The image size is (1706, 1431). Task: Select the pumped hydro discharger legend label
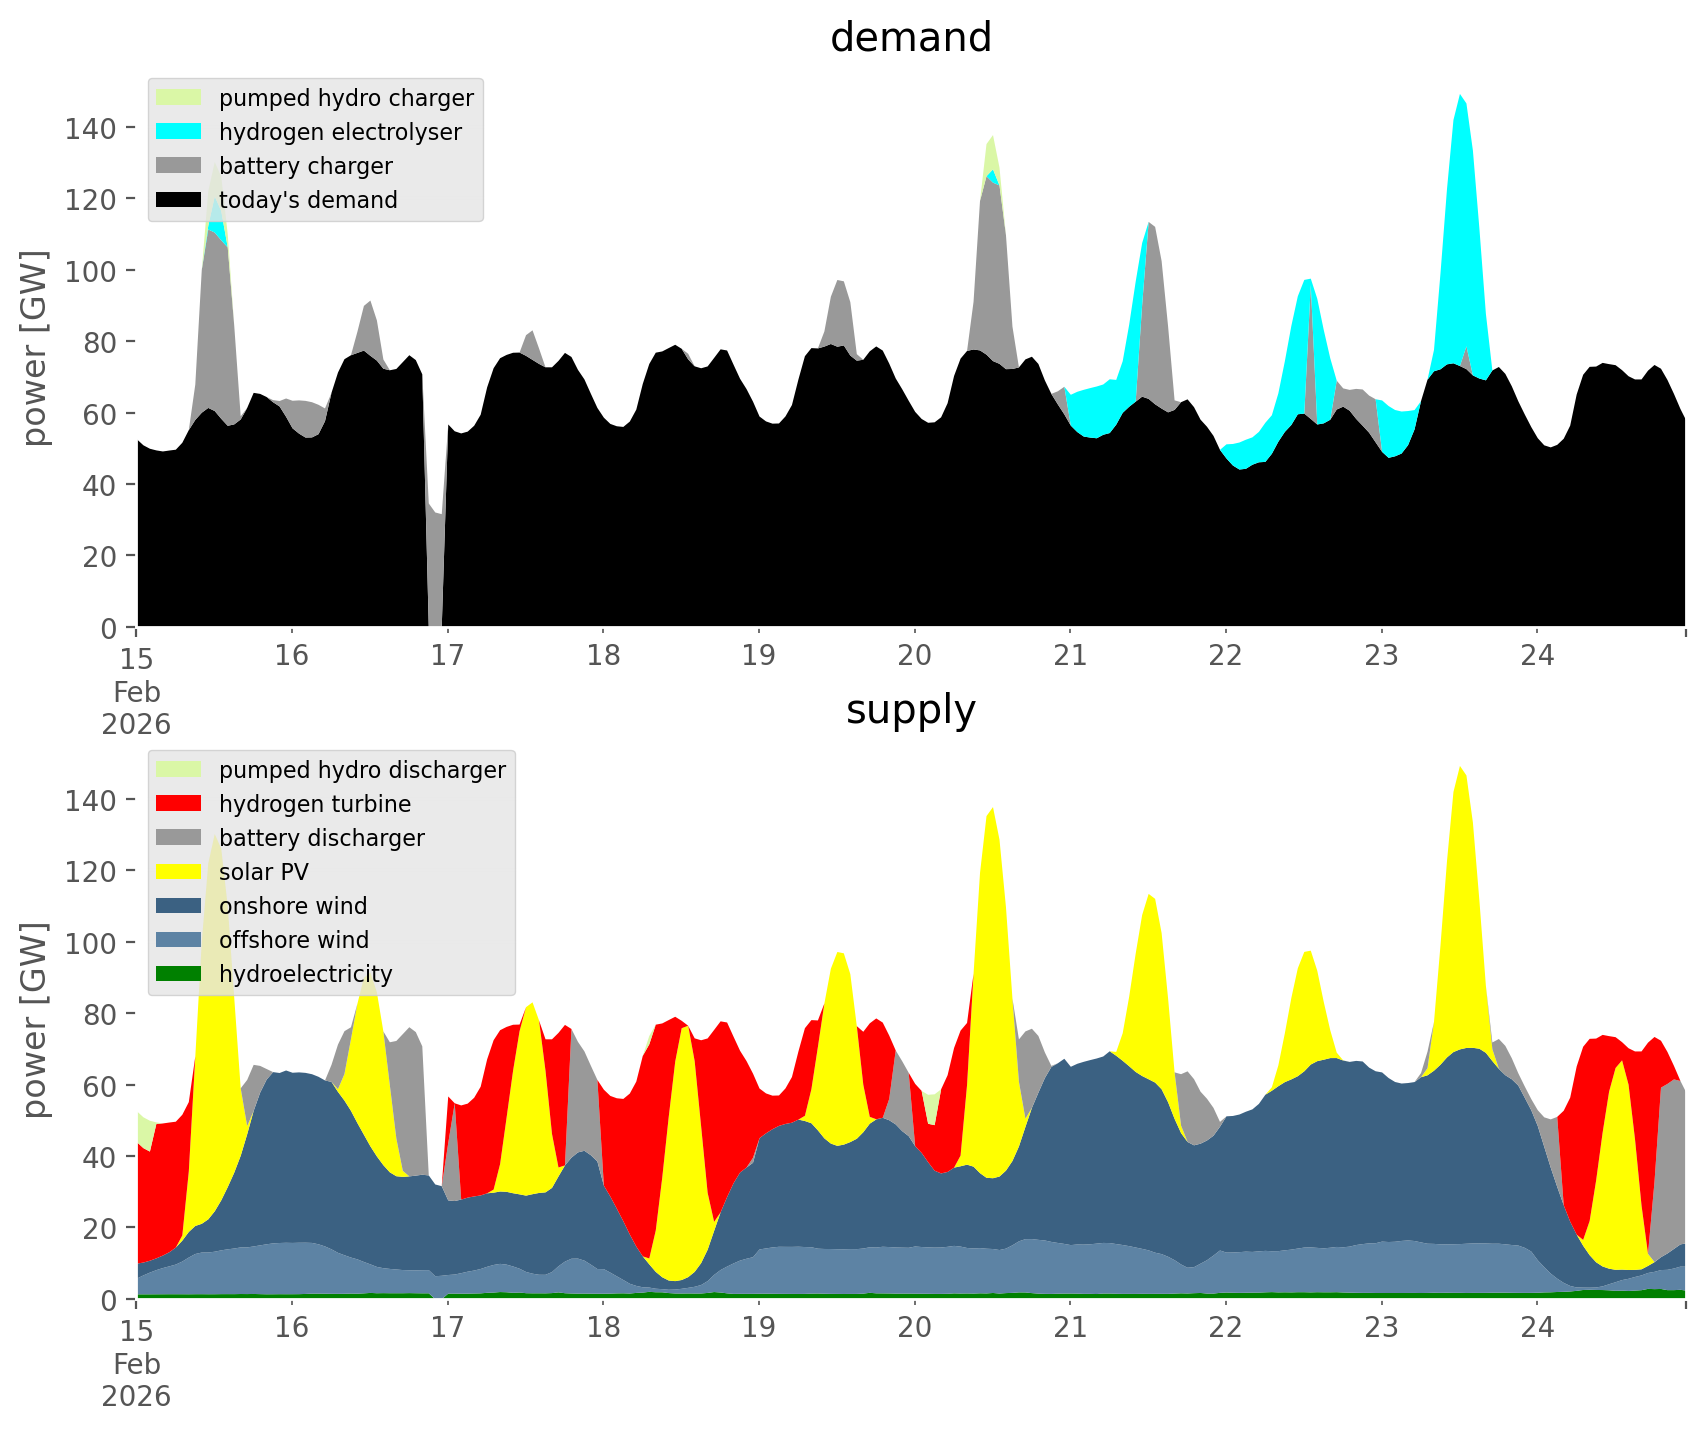(362, 770)
